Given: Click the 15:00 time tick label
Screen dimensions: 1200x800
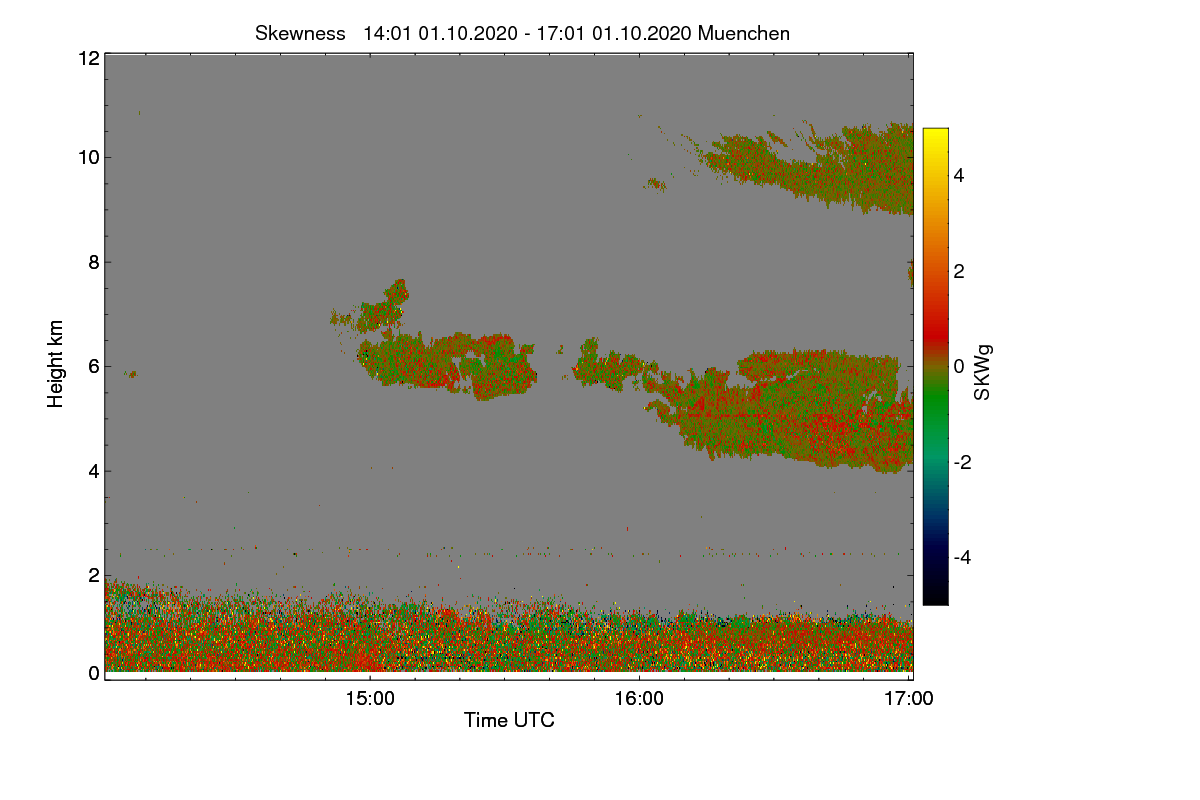Looking at the screenshot, I should tap(369, 699).
